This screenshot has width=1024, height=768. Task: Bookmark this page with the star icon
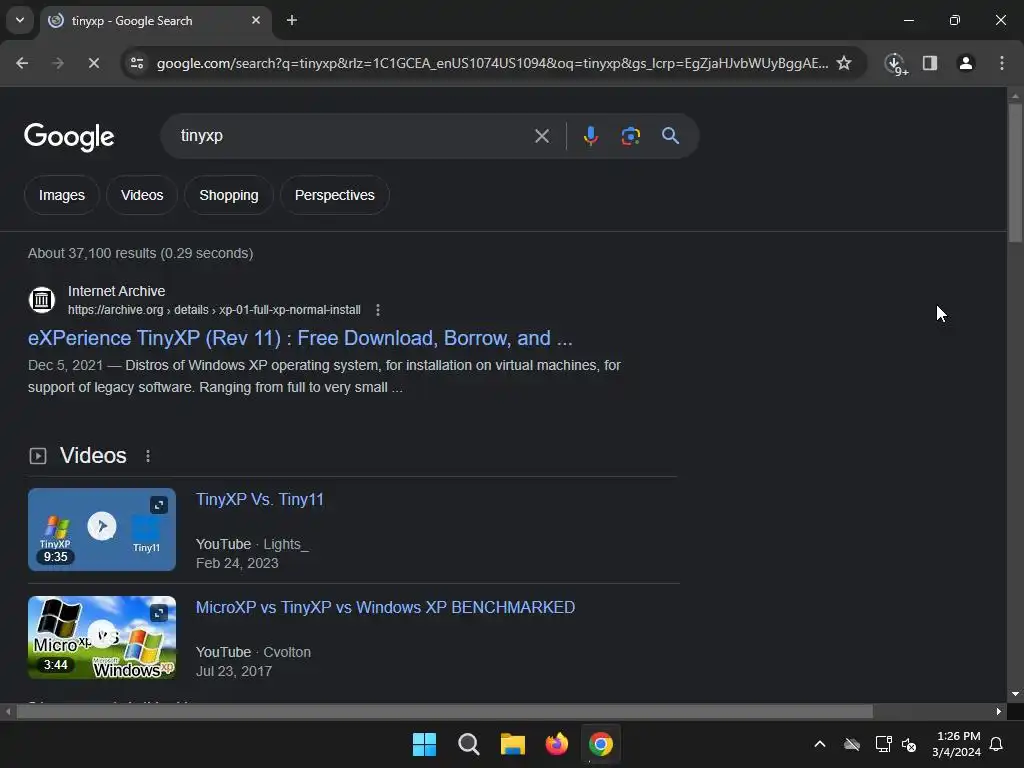[x=844, y=63]
